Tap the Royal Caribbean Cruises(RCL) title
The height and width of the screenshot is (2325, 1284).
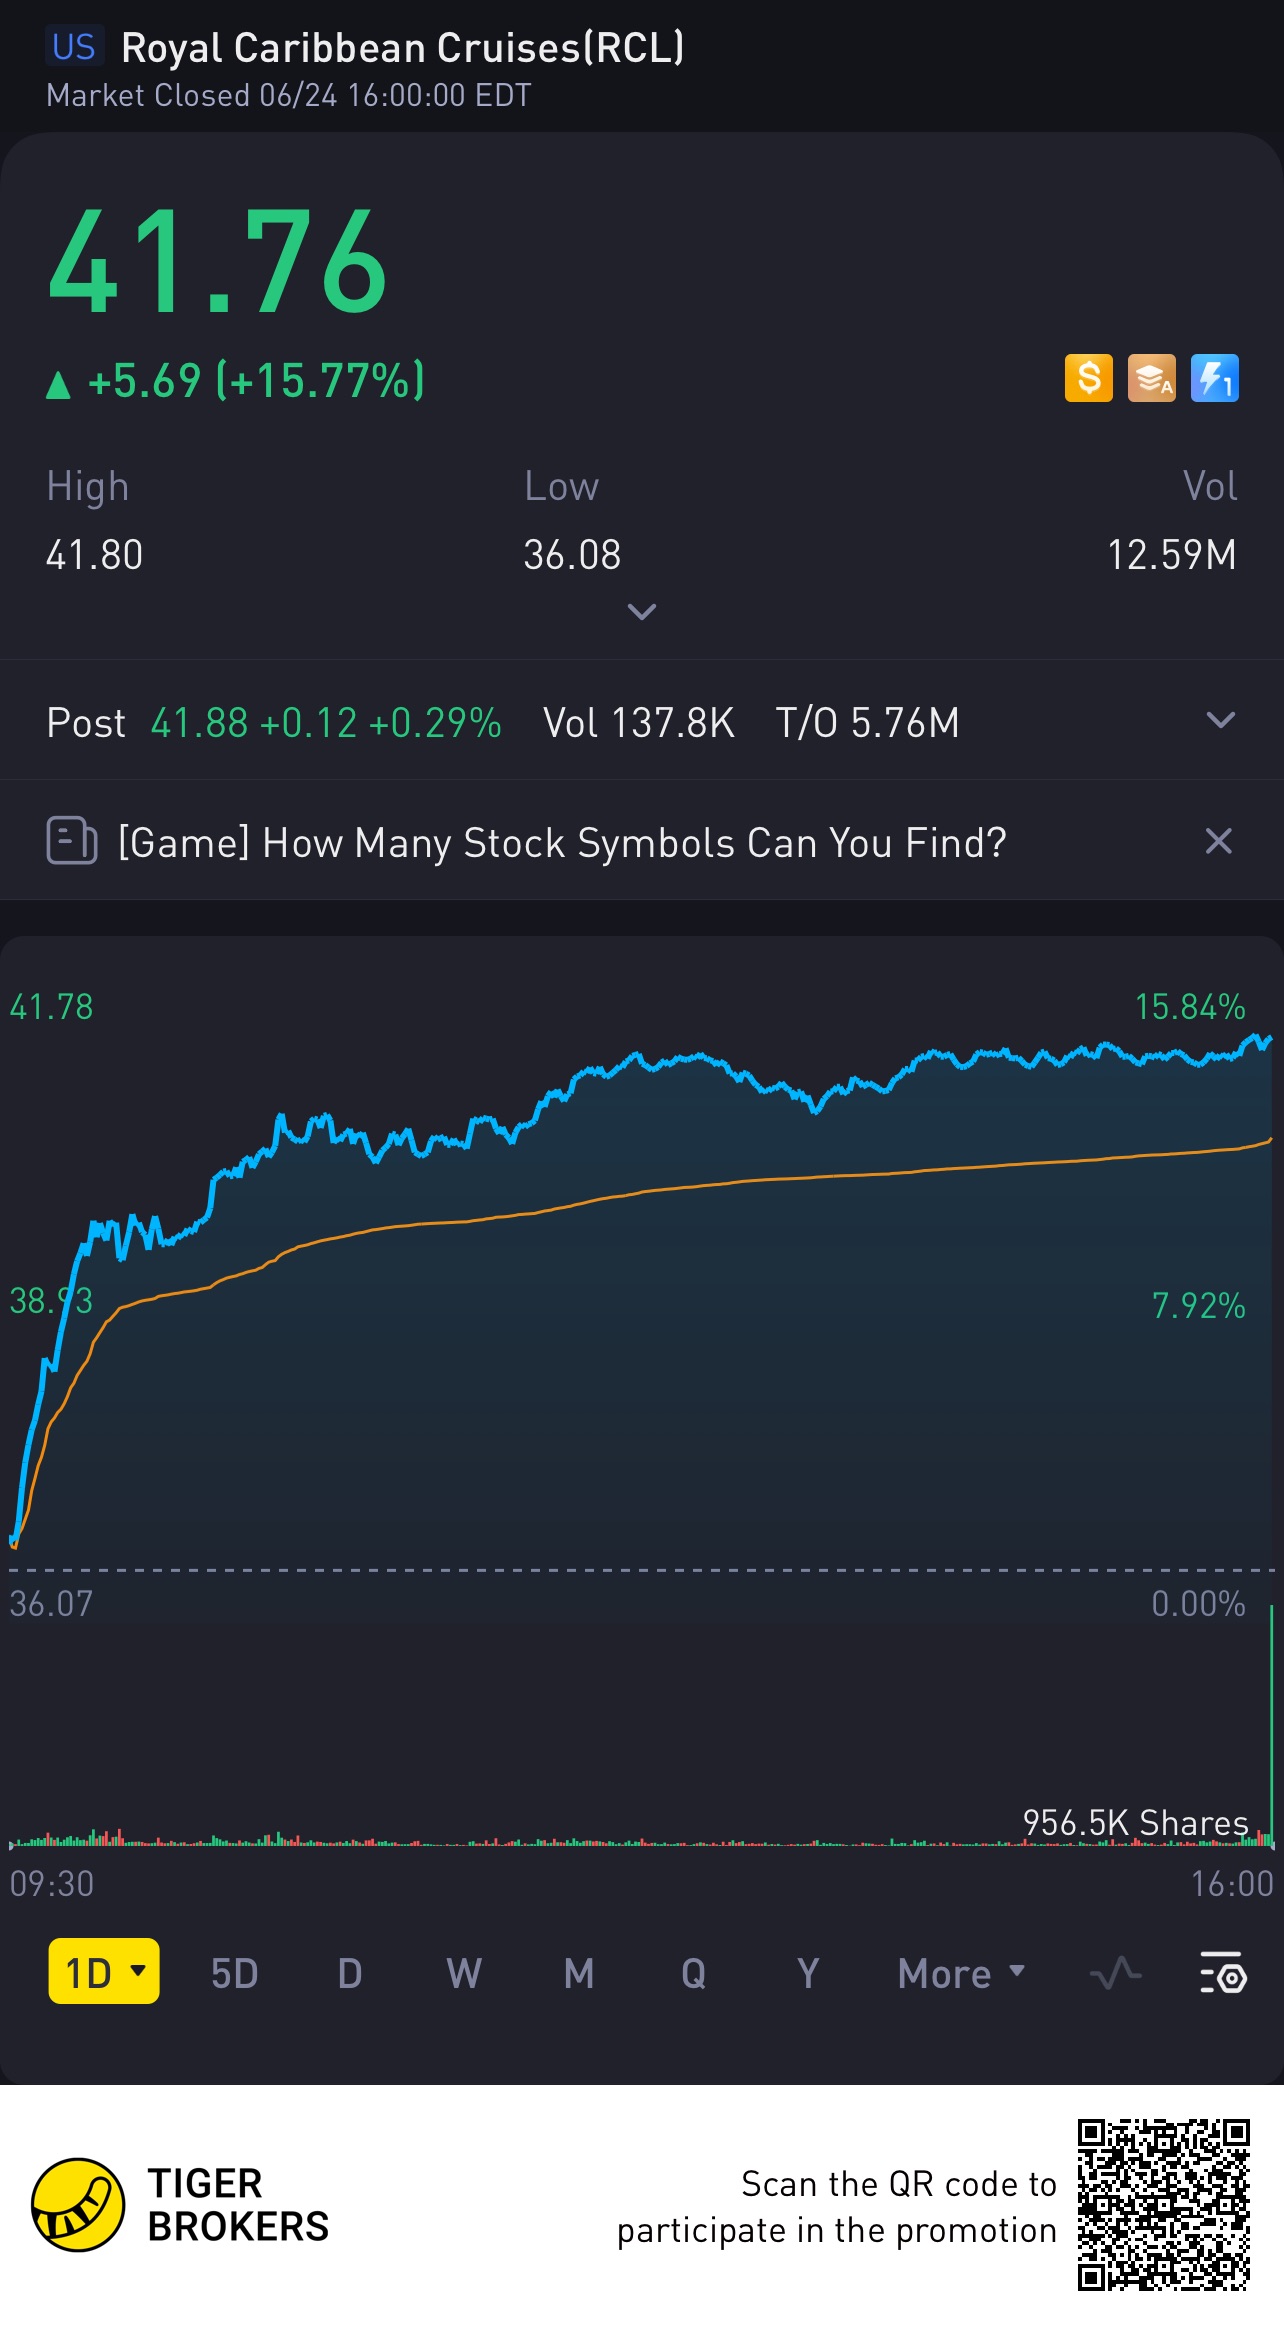tap(402, 48)
